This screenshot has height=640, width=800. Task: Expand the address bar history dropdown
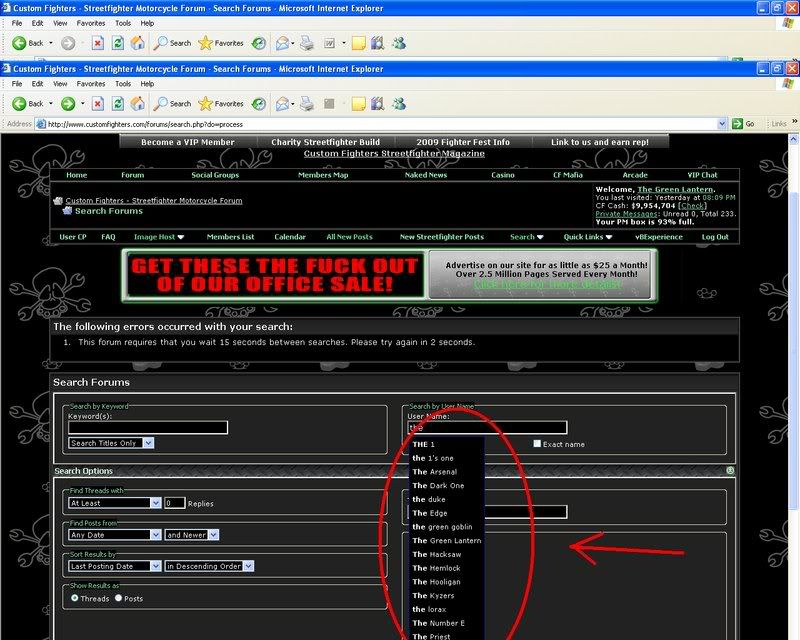click(x=722, y=124)
